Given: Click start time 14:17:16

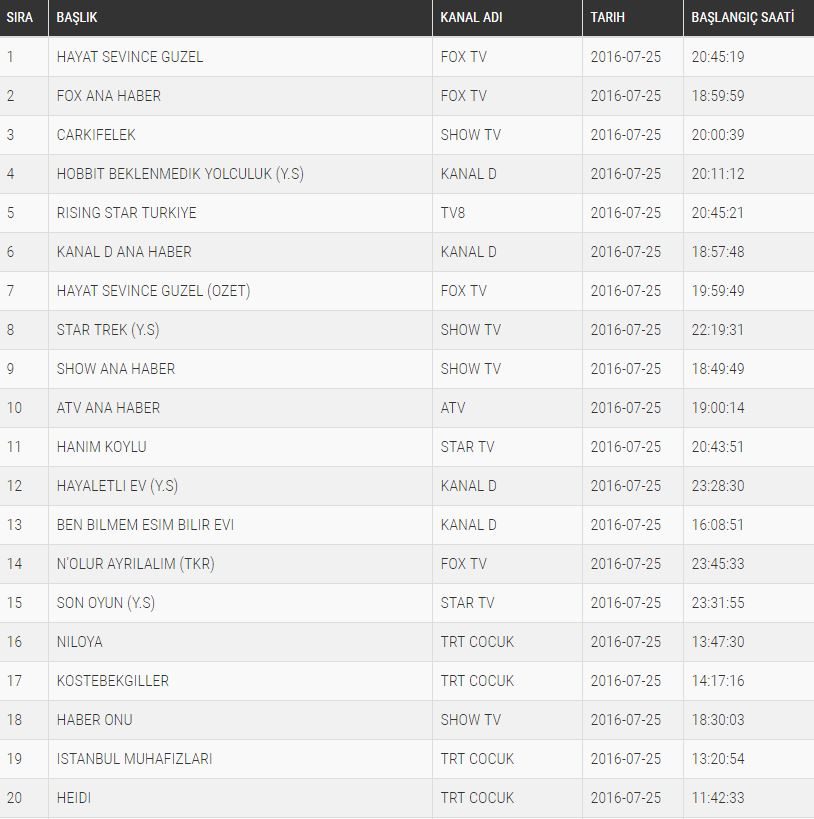Looking at the screenshot, I should click(x=718, y=681).
